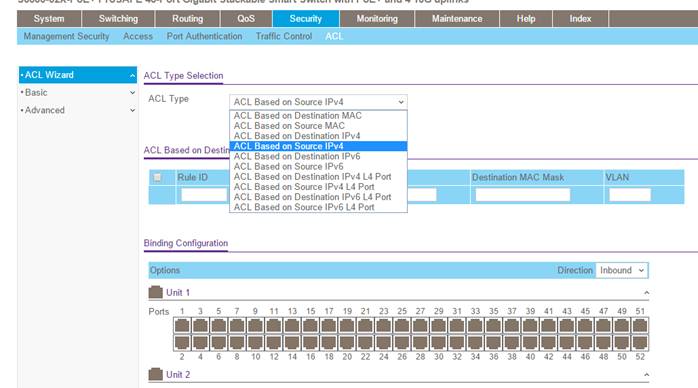698x388 pixels.
Task: Select port 45 on Unit 1
Action: pyautogui.click(x=585, y=326)
